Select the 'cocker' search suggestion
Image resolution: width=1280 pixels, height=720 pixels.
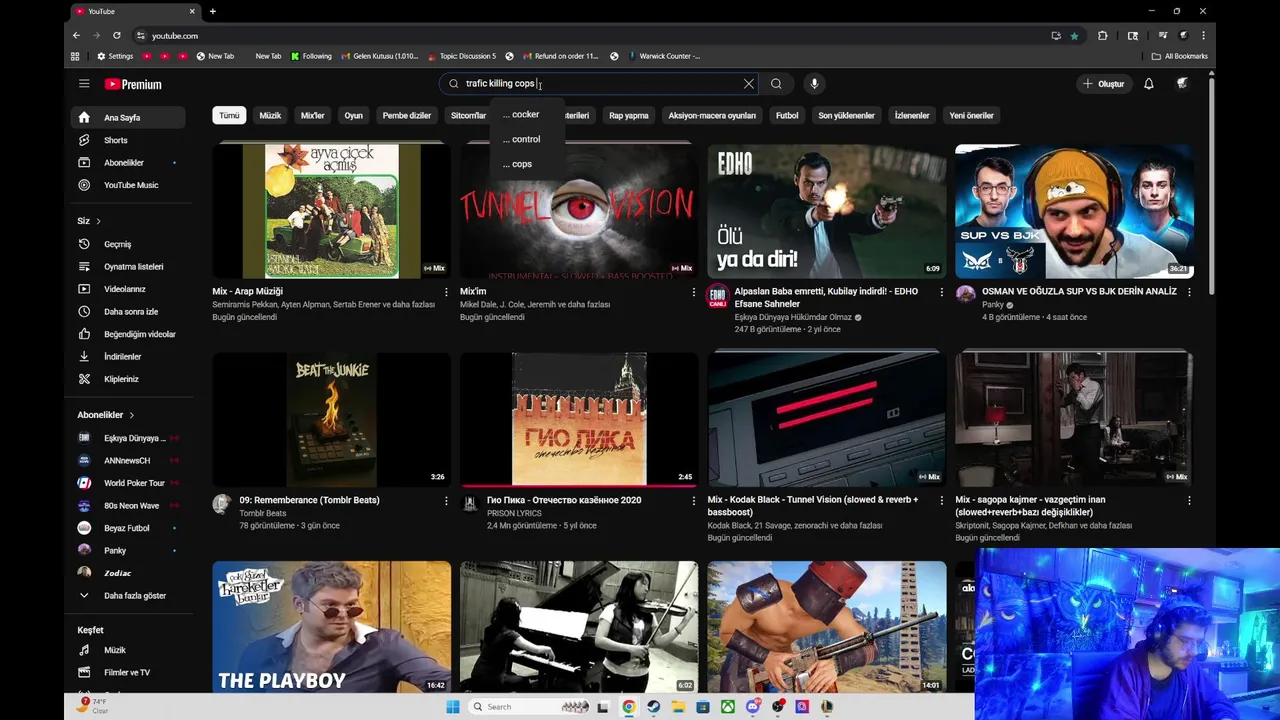(x=527, y=114)
